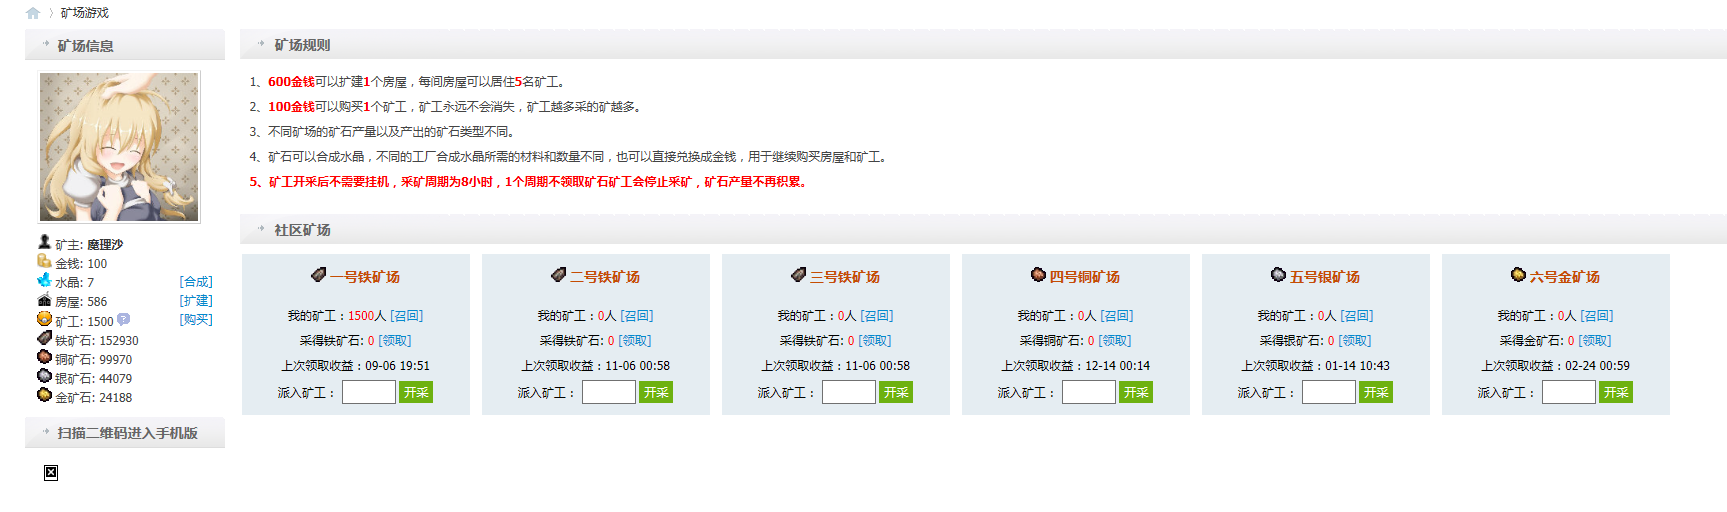Click the 六号金矿场 title text

(x=1565, y=277)
